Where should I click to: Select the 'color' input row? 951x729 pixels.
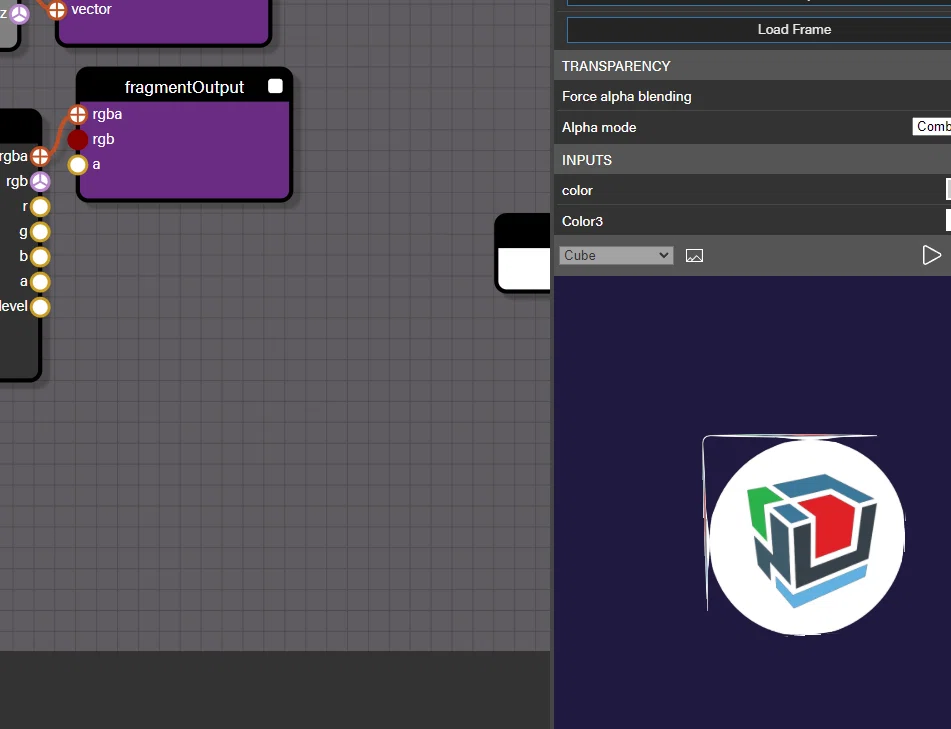point(753,190)
